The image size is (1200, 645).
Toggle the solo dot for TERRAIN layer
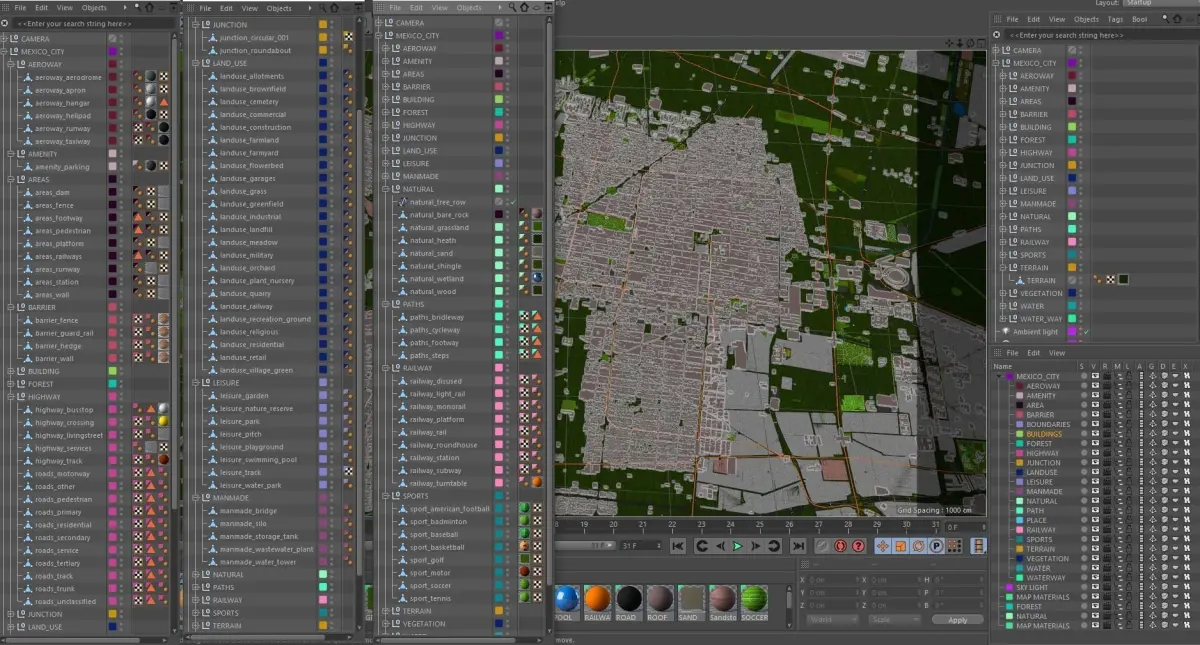[x=1084, y=549]
